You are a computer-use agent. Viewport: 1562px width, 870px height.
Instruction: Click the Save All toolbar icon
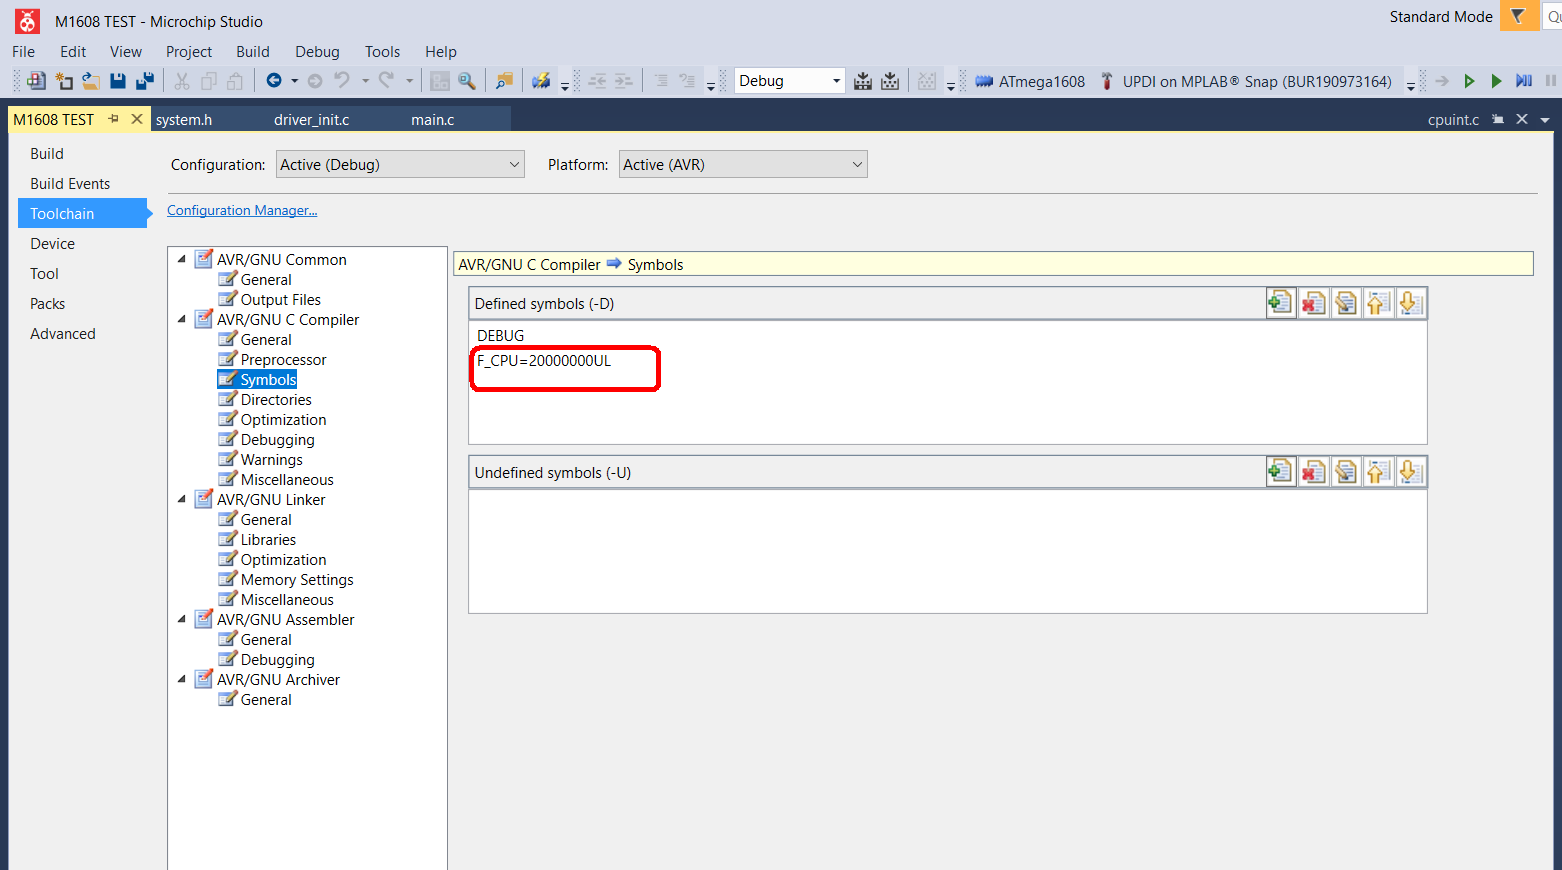tap(145, 81)
